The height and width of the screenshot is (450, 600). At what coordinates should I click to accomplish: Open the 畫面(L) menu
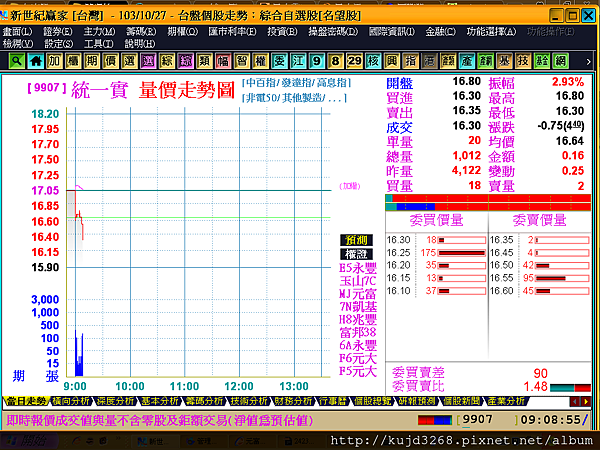(x=17, y=32)
